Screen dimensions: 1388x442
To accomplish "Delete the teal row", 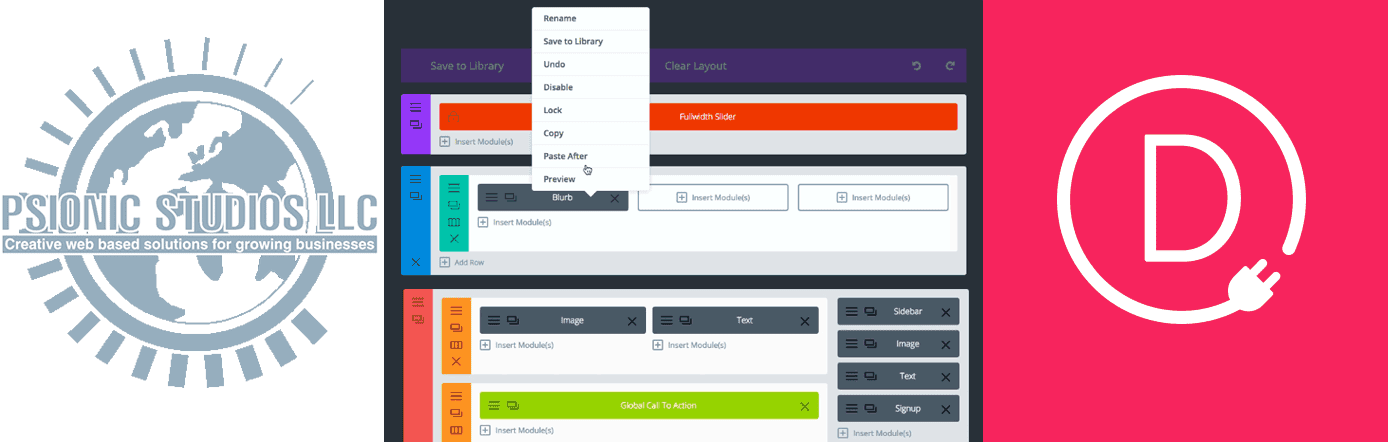I will point(454,239).
